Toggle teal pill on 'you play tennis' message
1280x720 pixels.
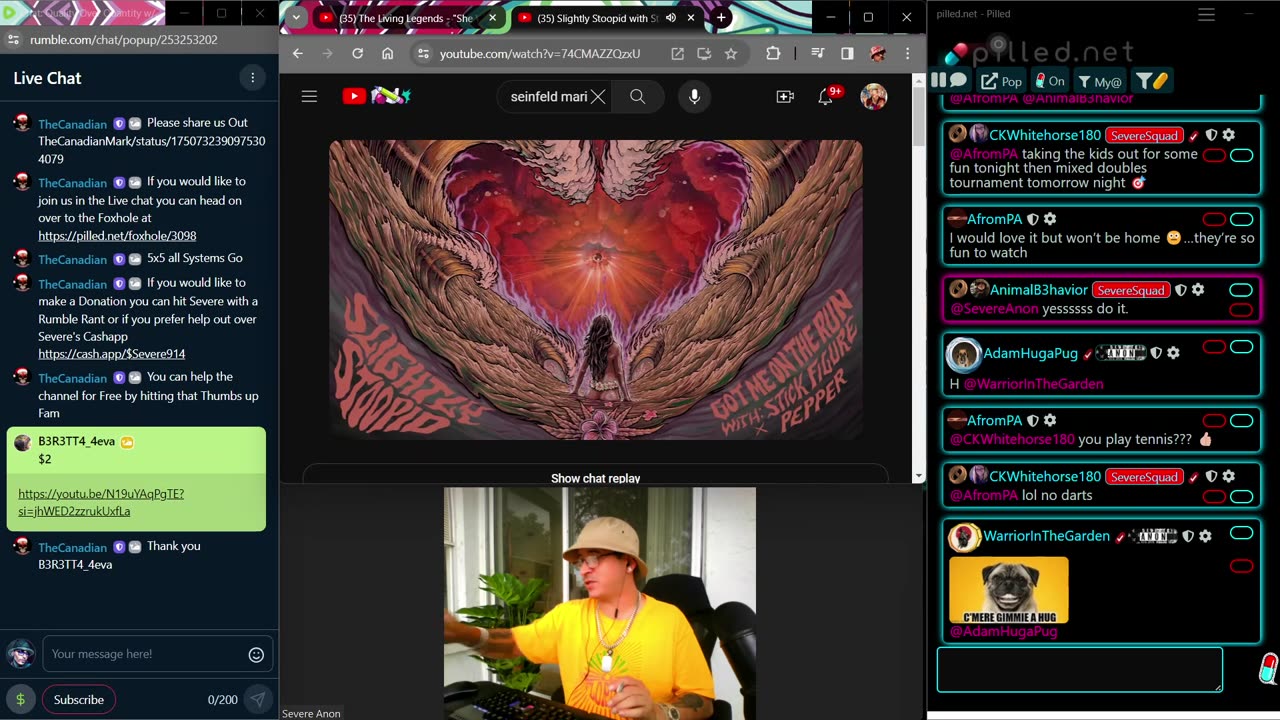(1241, 421)
